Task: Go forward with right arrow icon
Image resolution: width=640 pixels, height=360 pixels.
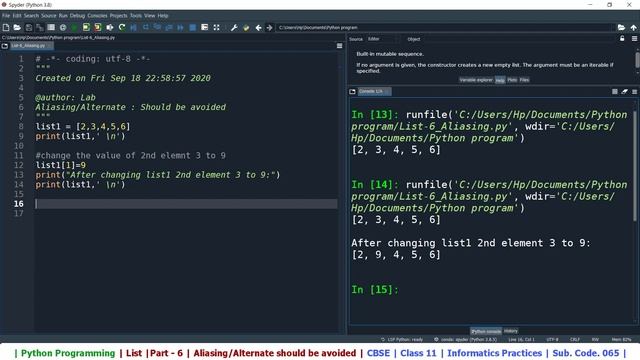Action: pyautogui.click(x=269, y=27)
